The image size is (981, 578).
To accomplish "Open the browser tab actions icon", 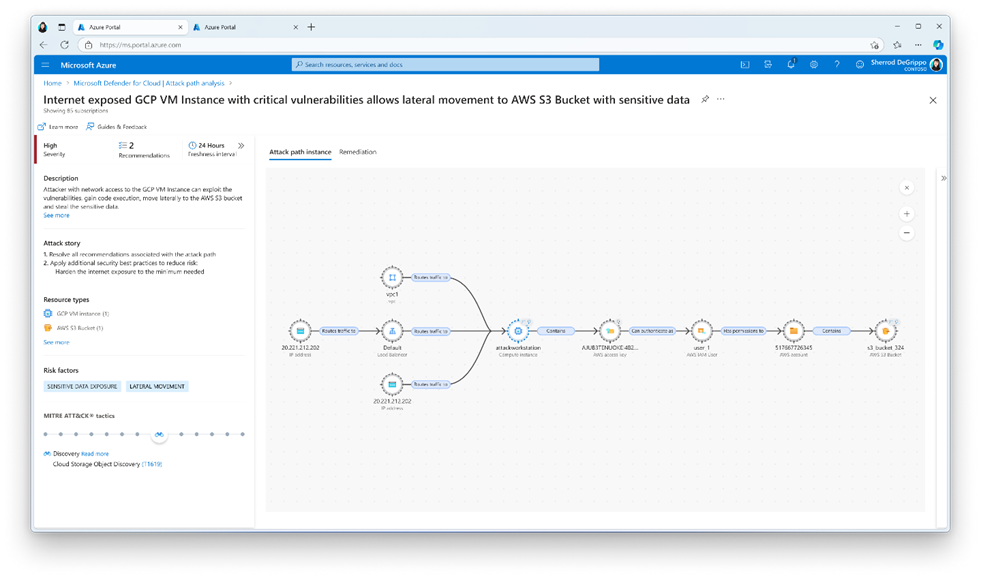I will click(x=61, y=28).
